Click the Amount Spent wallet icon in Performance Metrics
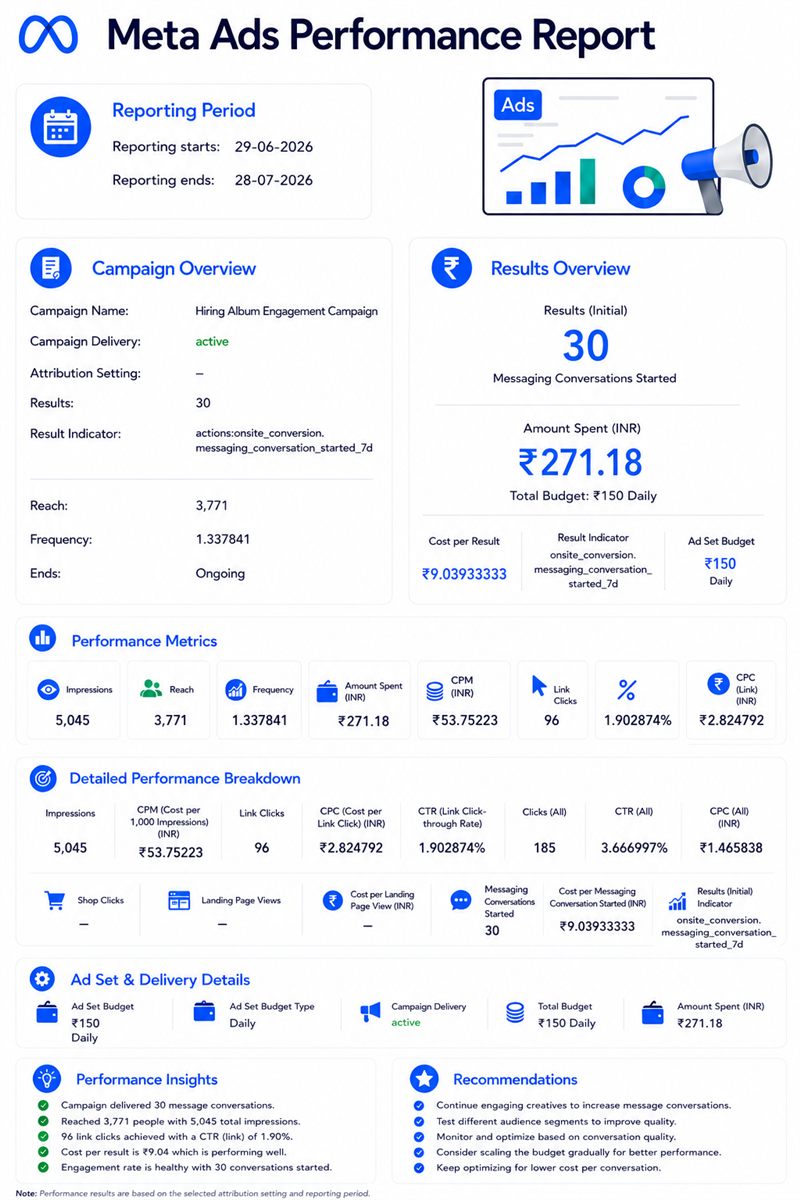 (327, 691)
